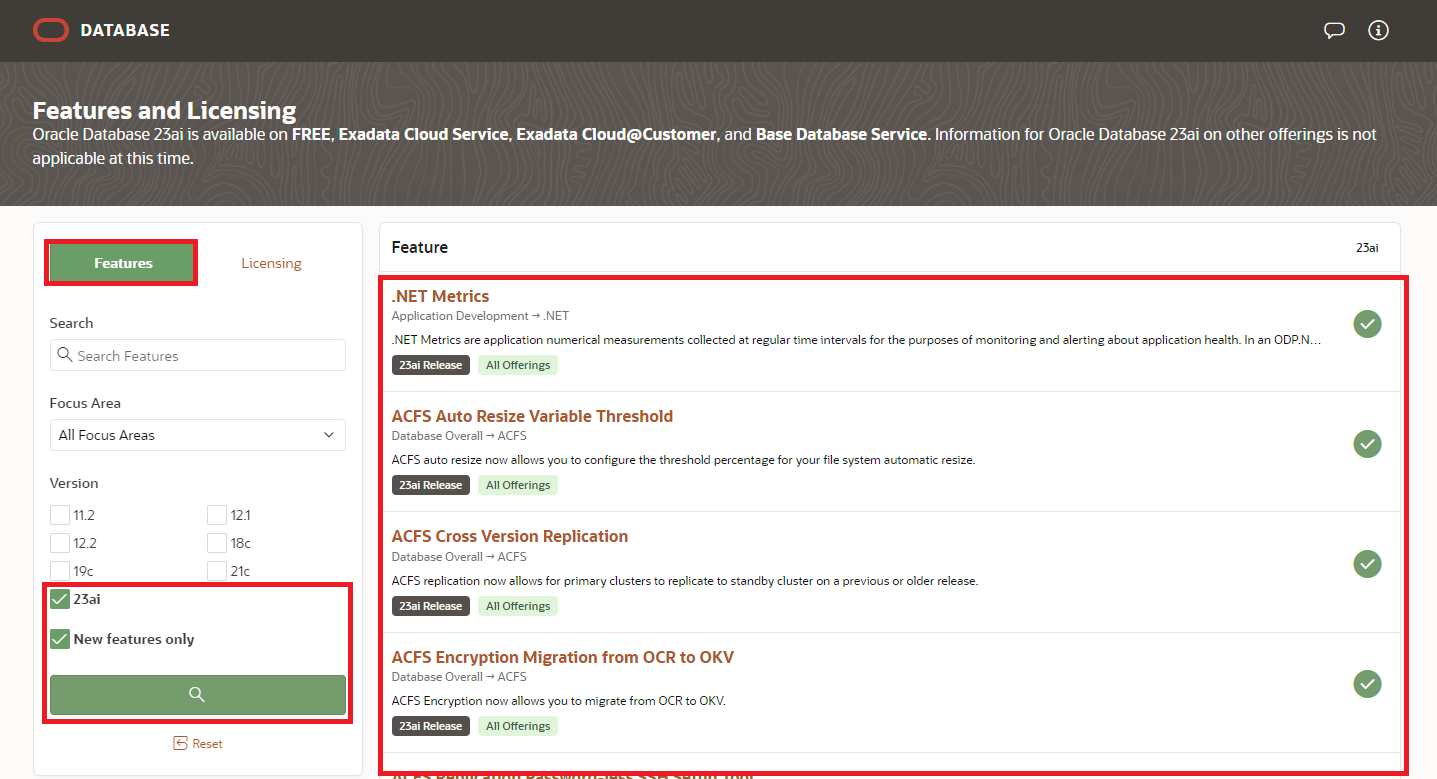Click 'Application Development → .NET' breadcrumb text
The image size is (1437, 779).
click(480, 316)
